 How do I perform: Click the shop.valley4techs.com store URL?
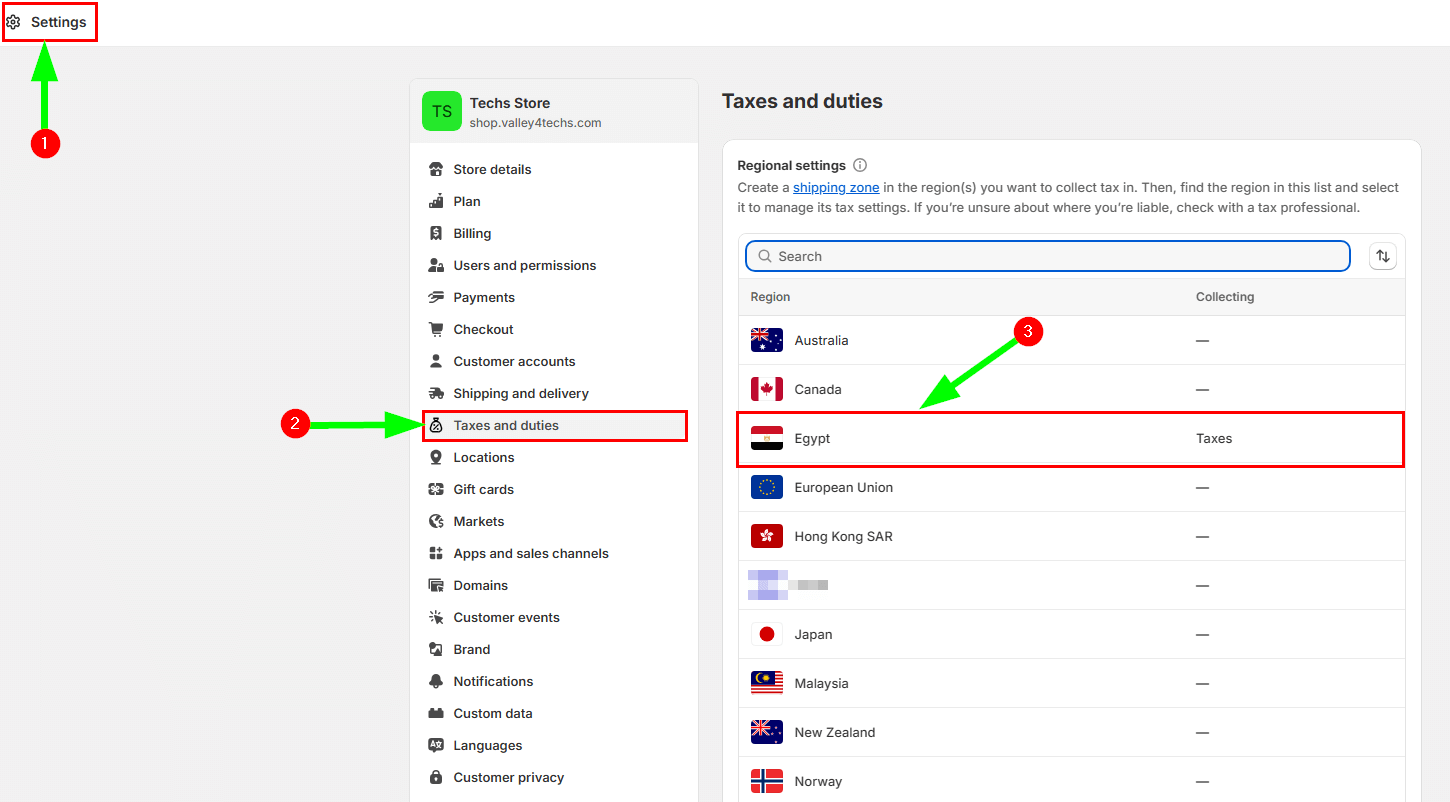[536, 123]
